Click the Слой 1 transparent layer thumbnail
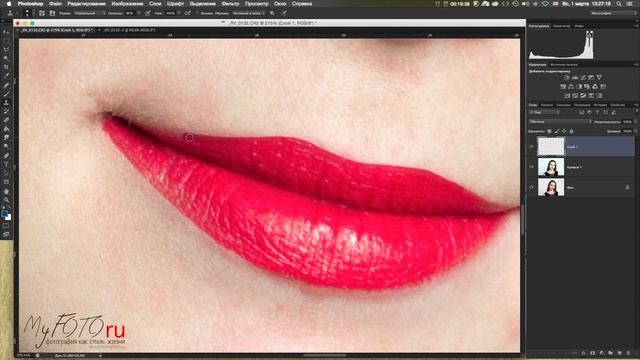 coord(551,146)
